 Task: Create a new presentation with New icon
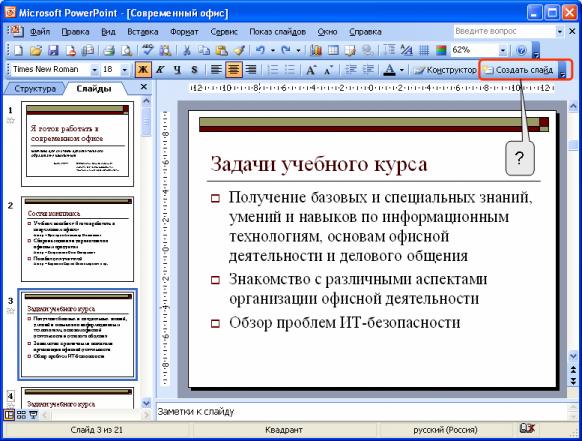pyautogui.click(x=18, y=50)
